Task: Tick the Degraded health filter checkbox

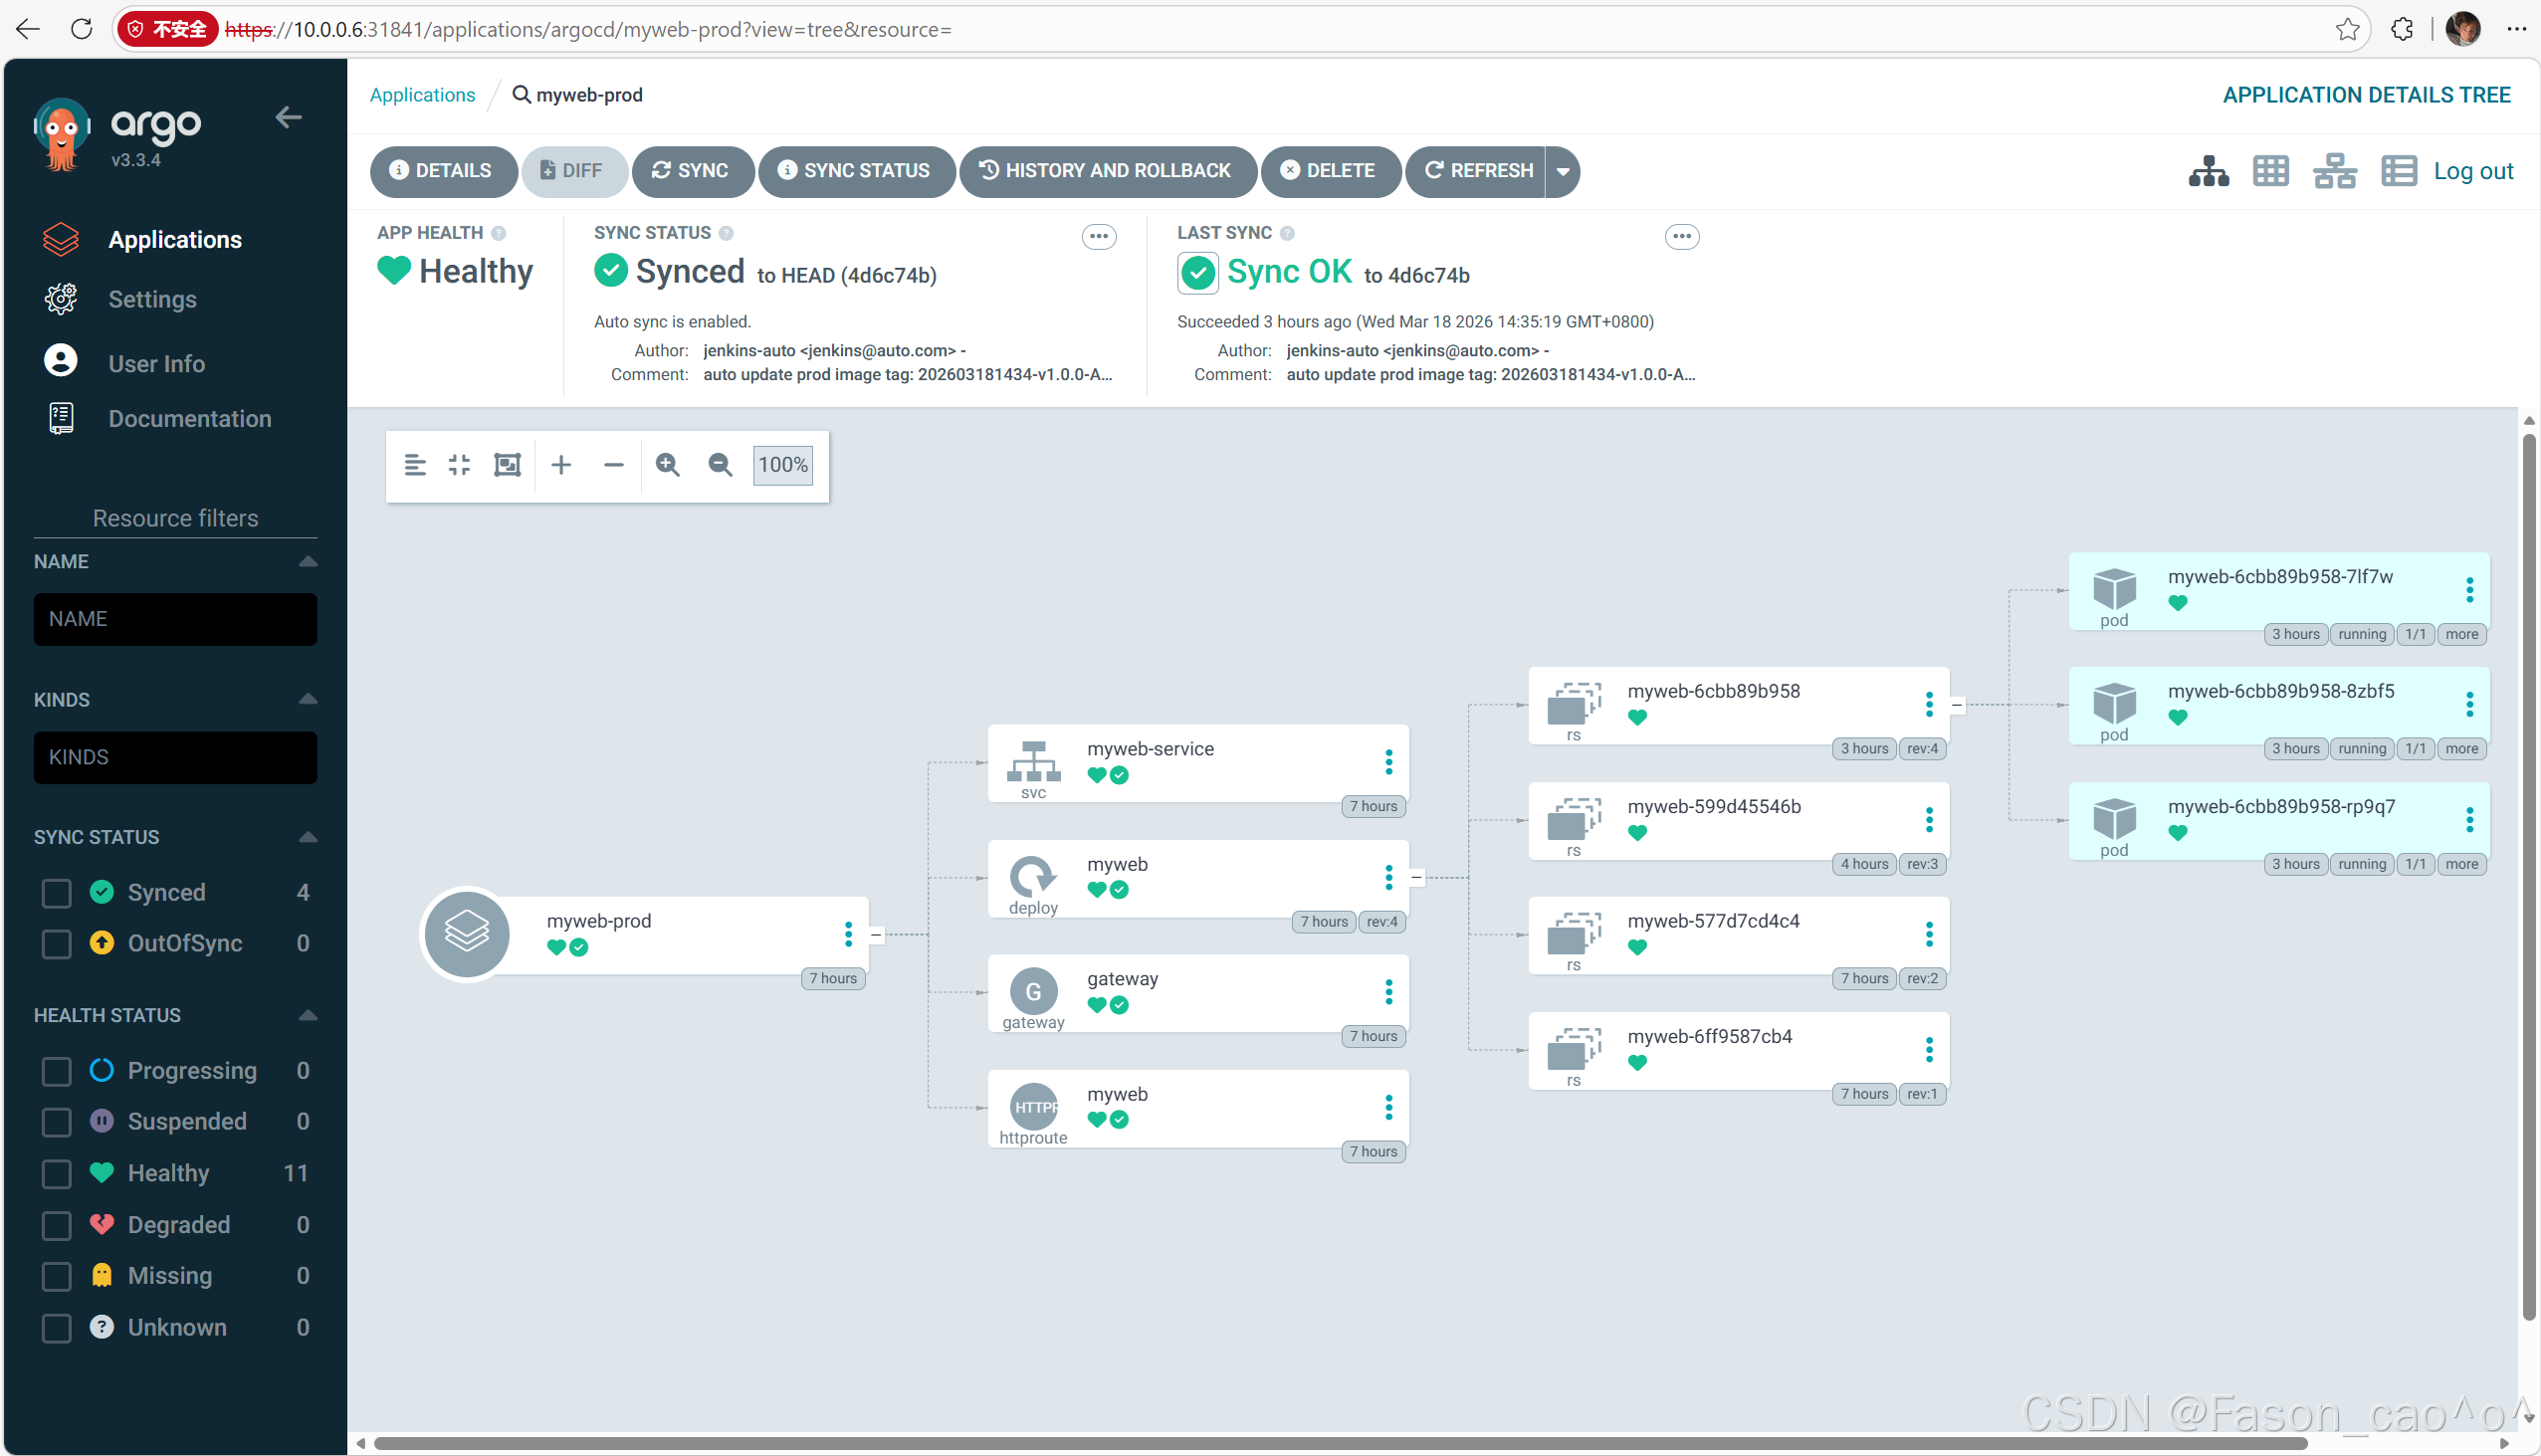Action: (x=57, y=1225)
